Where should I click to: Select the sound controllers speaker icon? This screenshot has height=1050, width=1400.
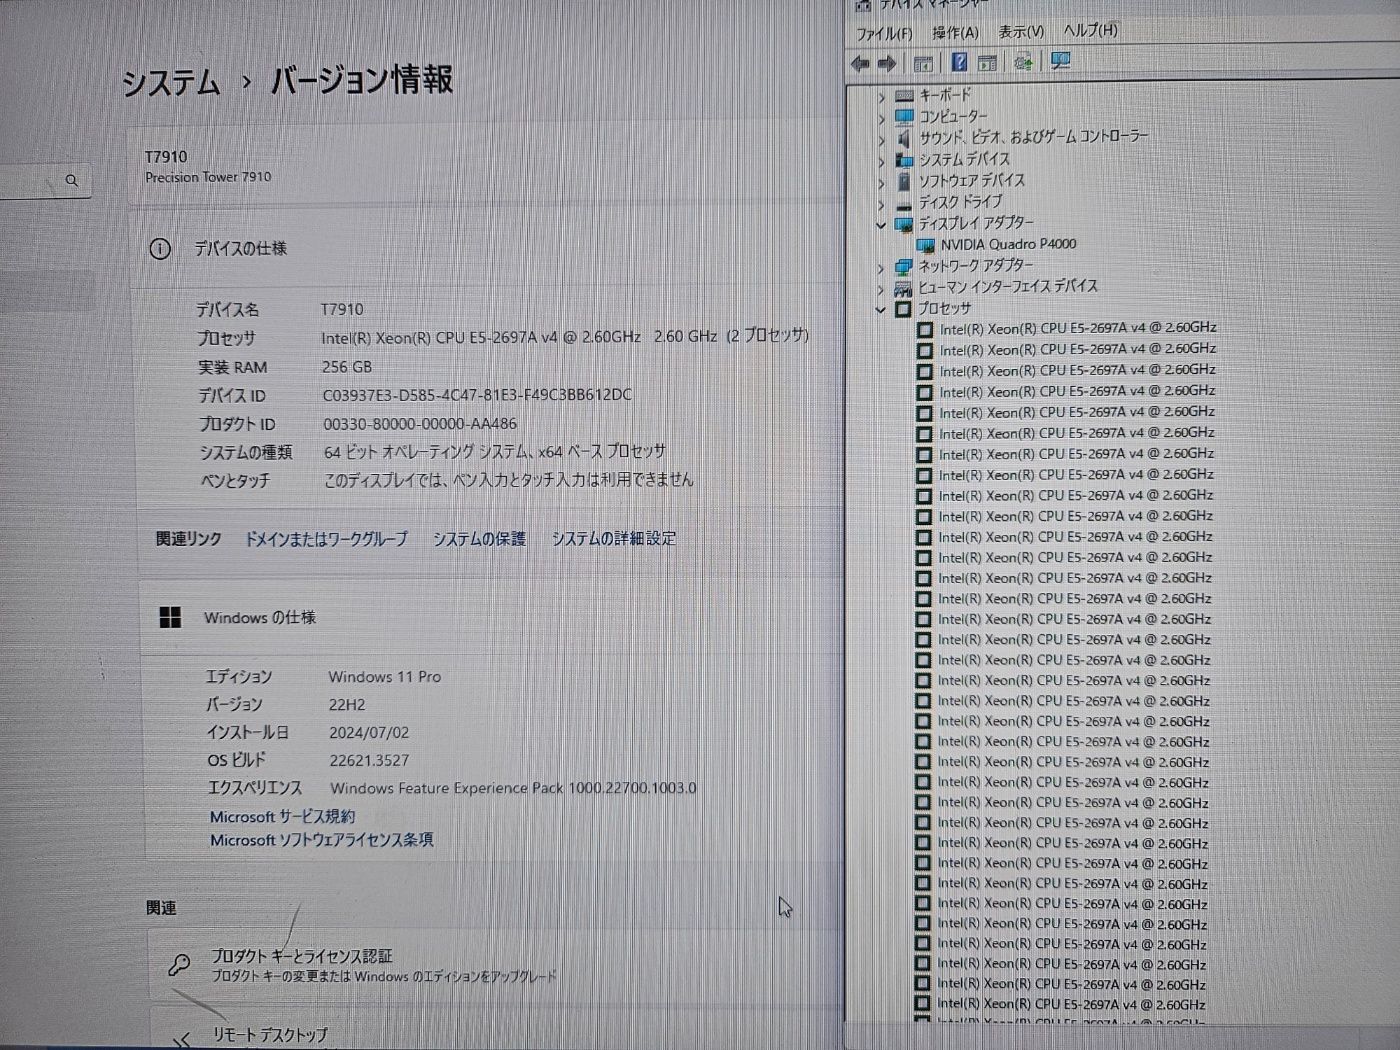coord(904,137)
